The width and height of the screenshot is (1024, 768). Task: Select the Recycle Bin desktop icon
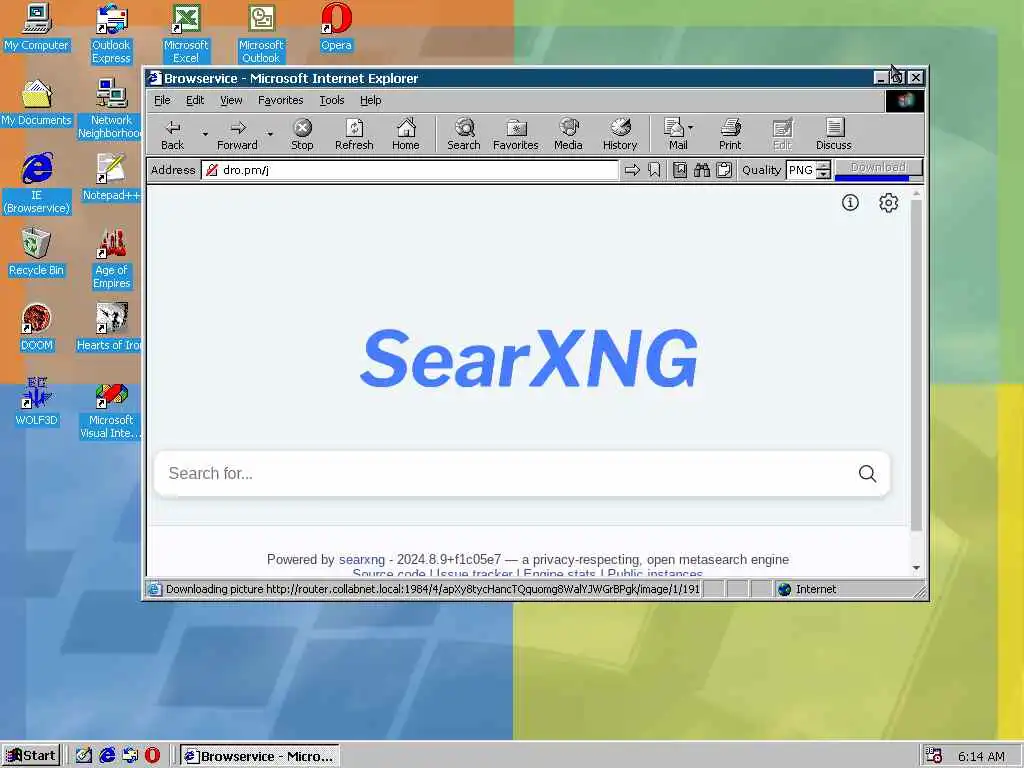coord(37,253)
